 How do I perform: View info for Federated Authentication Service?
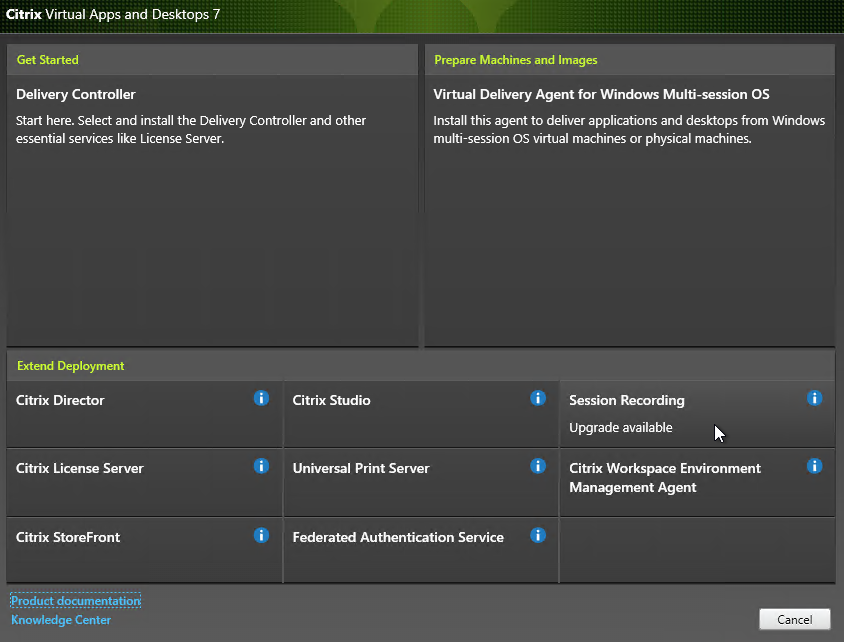click(x=538, y=535)
